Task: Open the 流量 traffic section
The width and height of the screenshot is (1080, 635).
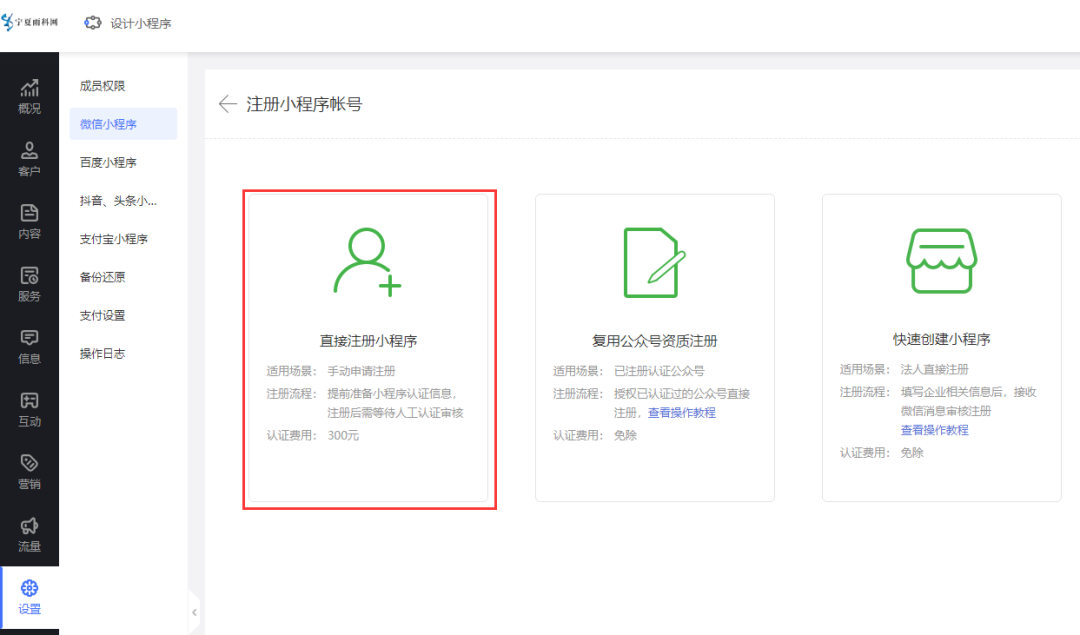Action: 29,535
